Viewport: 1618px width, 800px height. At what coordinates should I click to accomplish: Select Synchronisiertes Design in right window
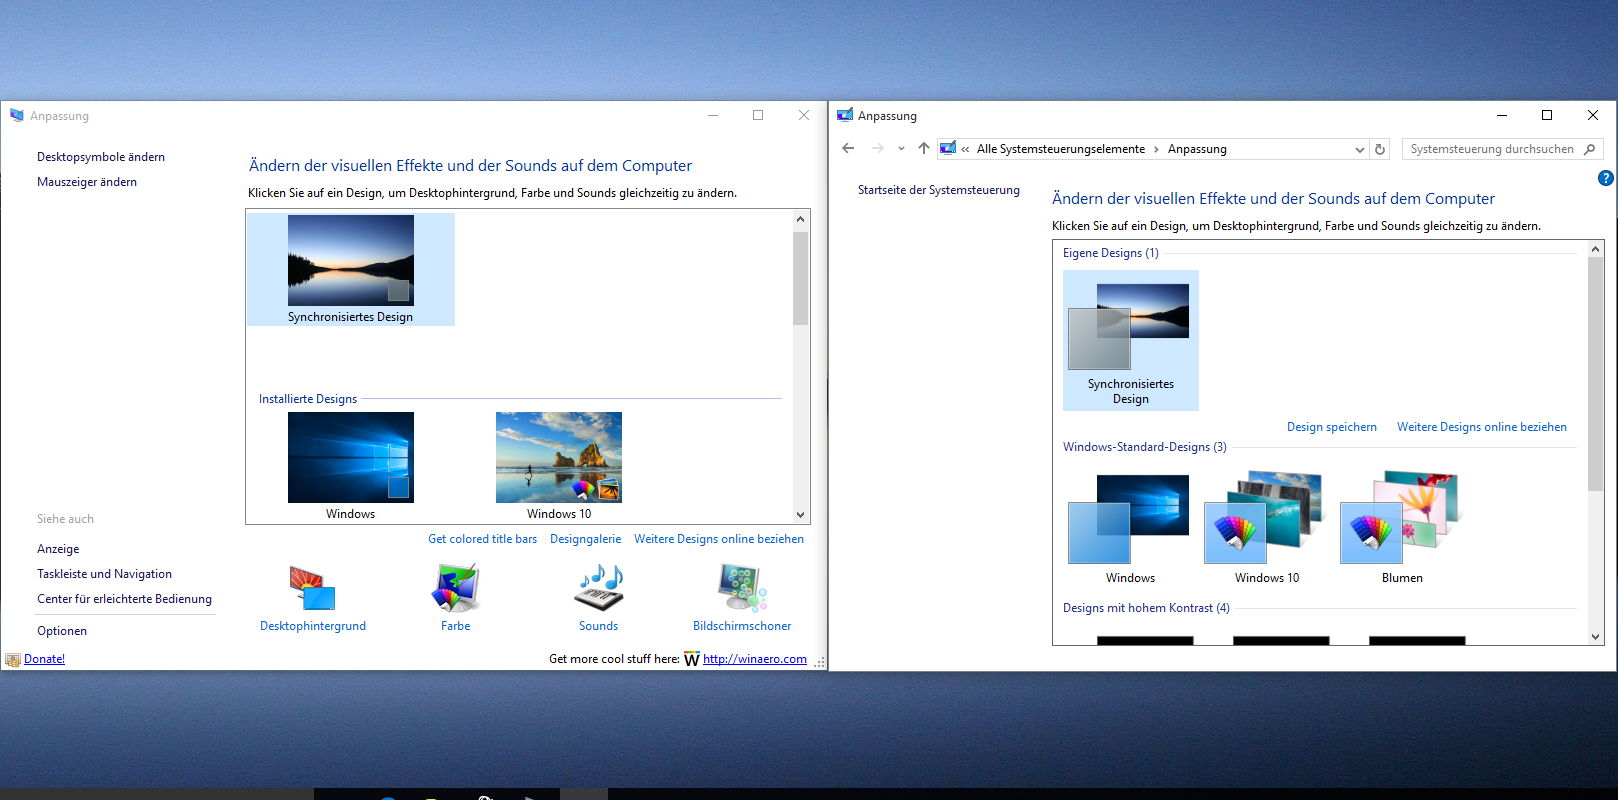tap(1130, 340)
